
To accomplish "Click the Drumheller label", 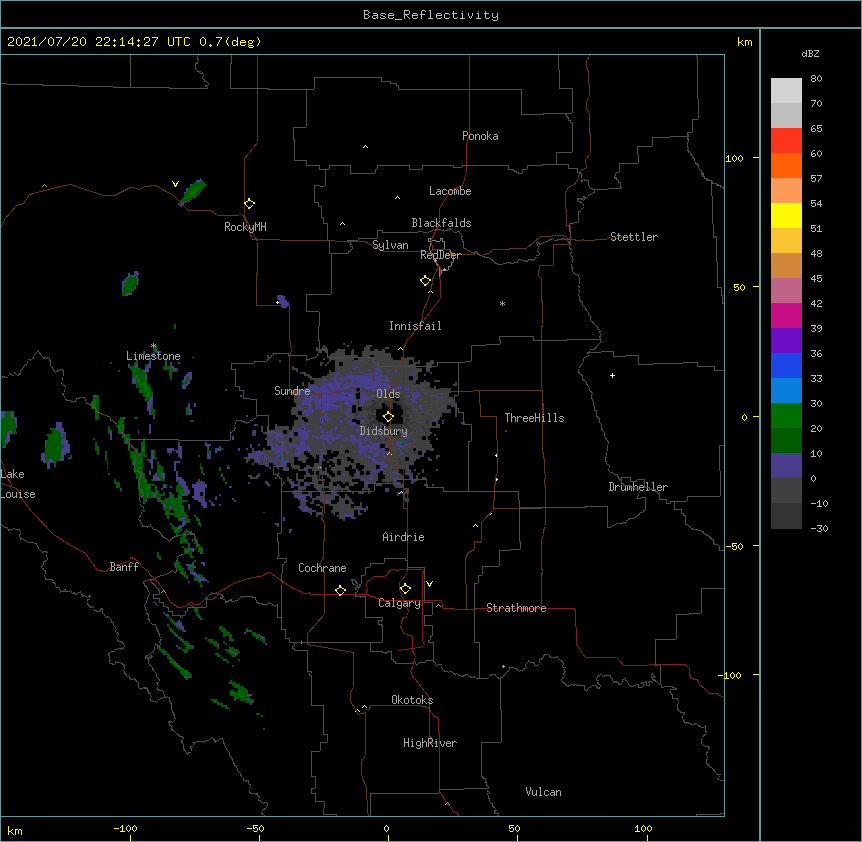I will click(638, 487).
